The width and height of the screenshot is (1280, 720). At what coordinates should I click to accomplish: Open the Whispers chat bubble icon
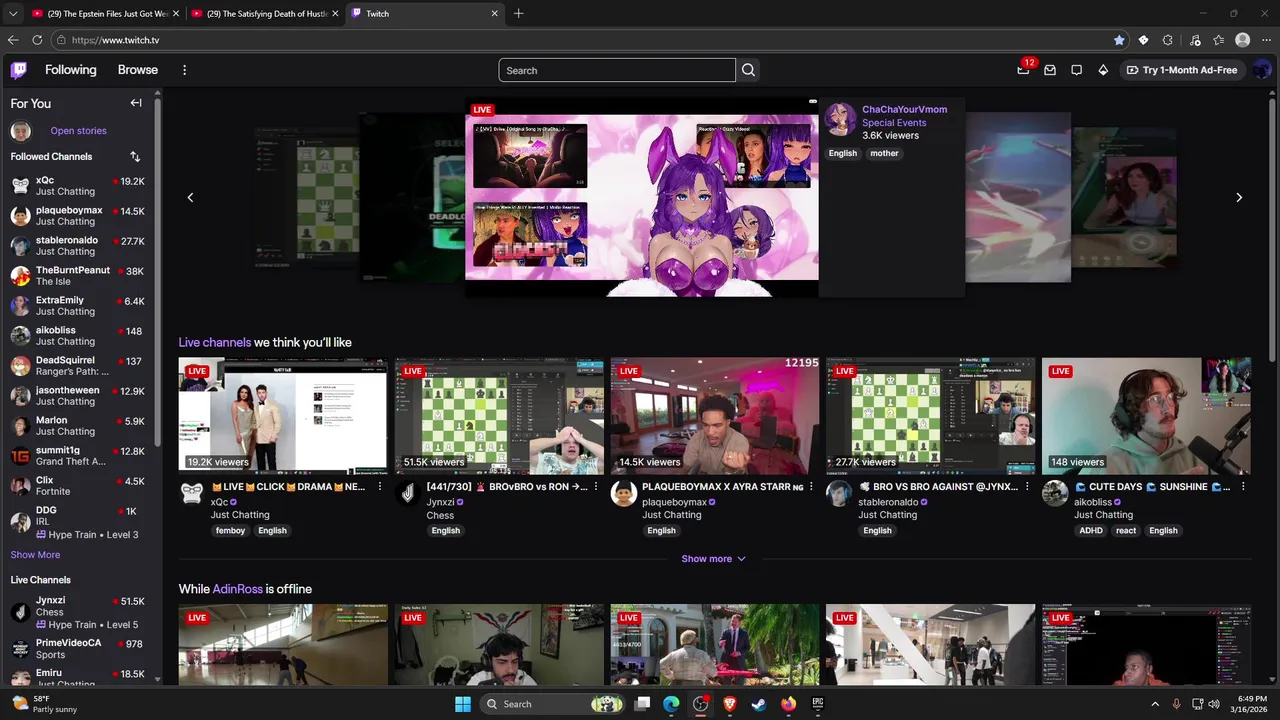coord(1076,70)
